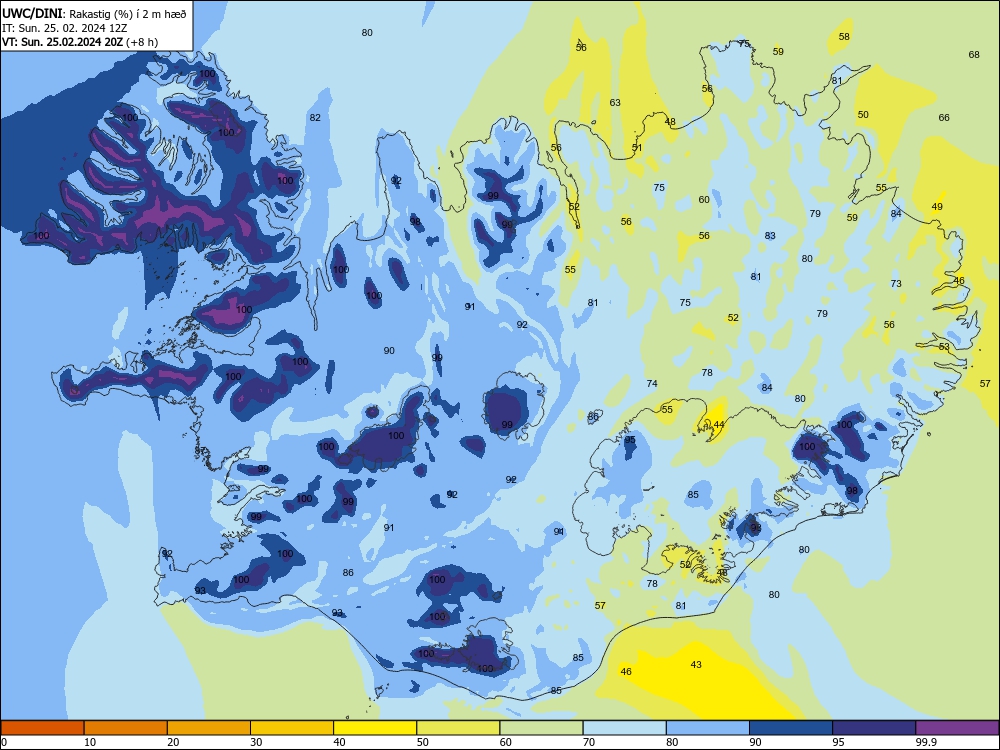Click the 'VT: Sun. 25.02.2024 20Z (+8 h)' line
The width and height of the screenshot is (1000, 750).
click(x=80, y=42)
